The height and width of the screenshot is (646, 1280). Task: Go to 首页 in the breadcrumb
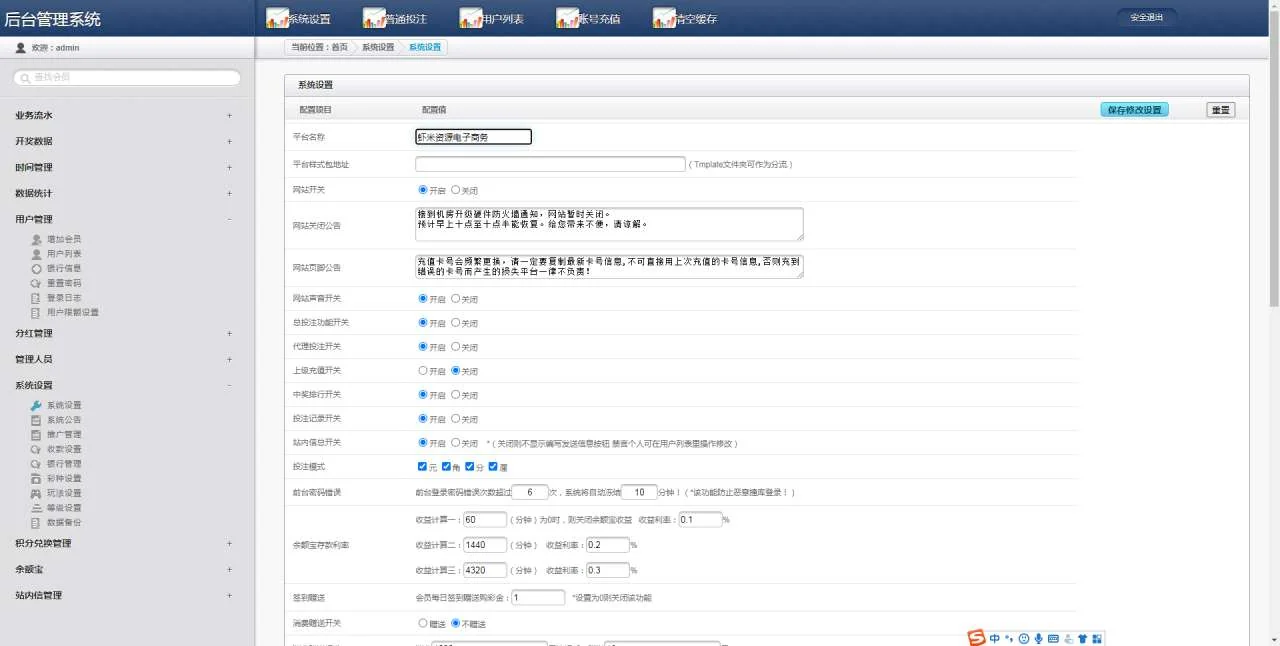point(340,47)
